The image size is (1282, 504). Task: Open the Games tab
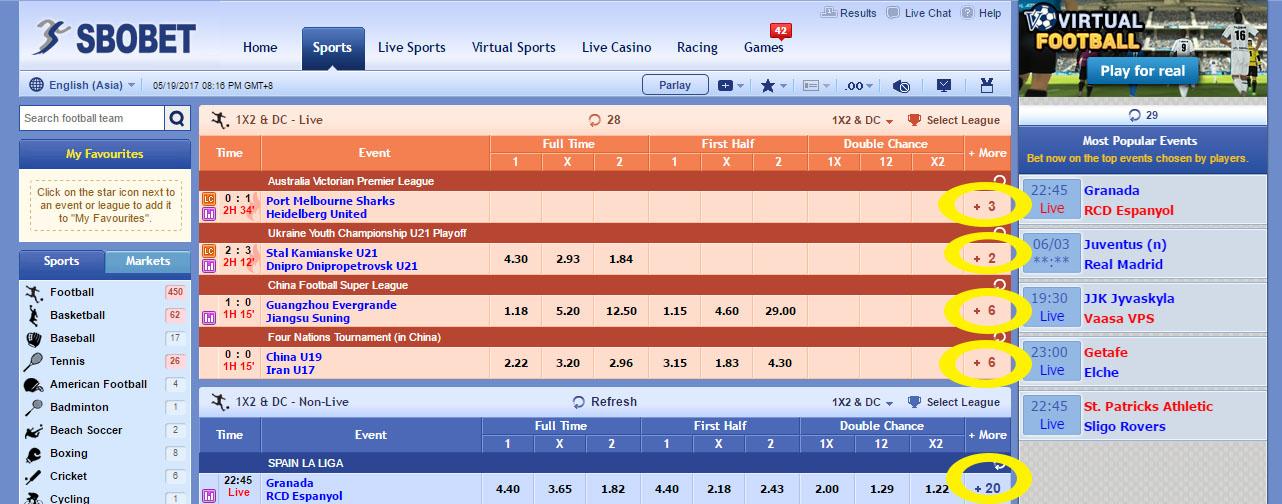click(764, 47)
